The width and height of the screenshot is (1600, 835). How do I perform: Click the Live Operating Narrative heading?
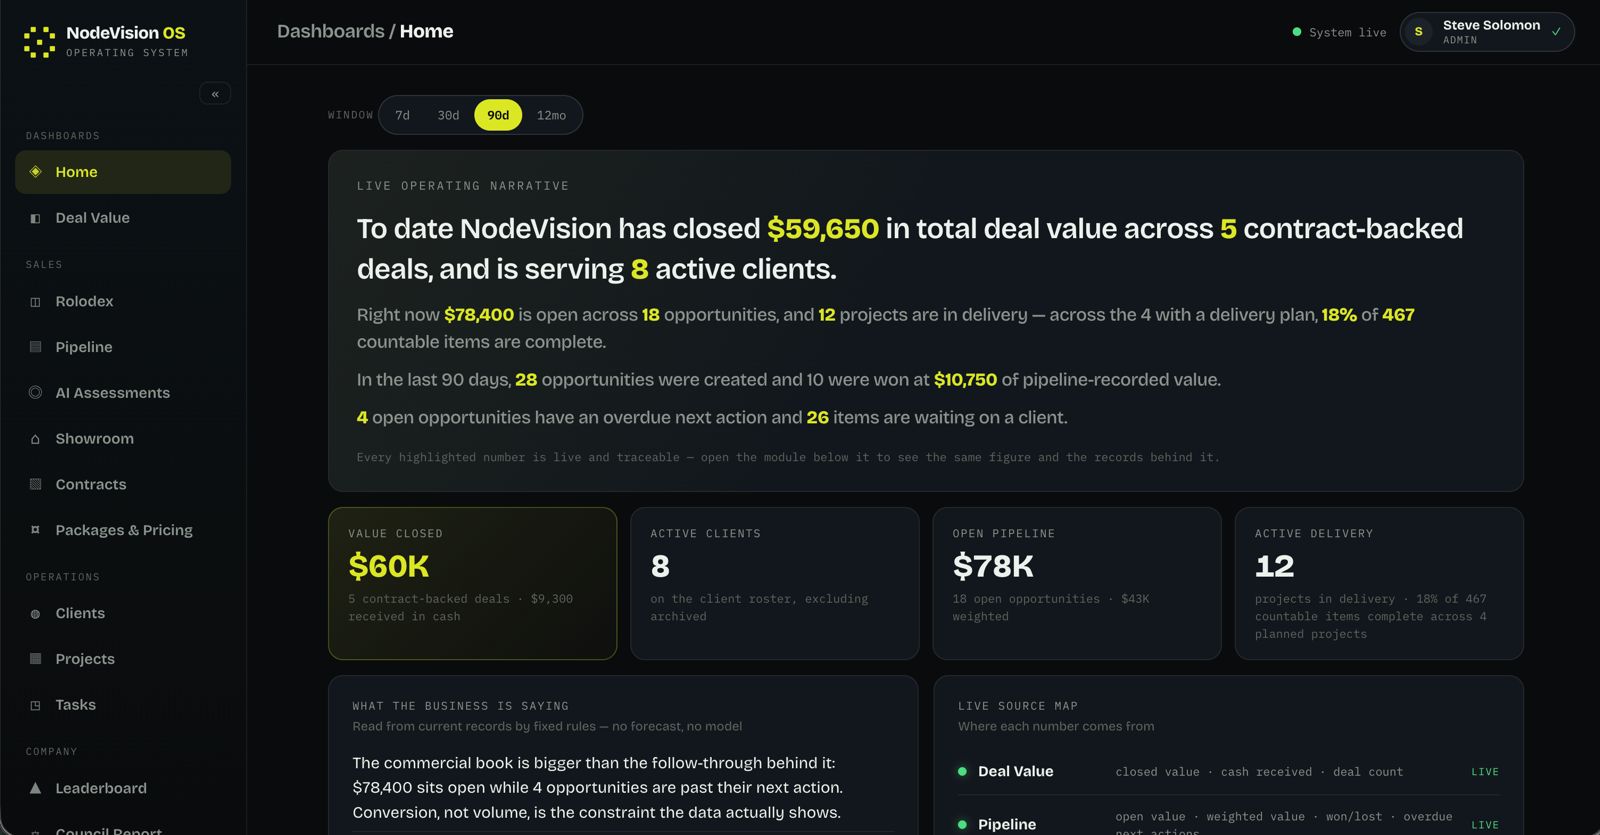(463, 186)
